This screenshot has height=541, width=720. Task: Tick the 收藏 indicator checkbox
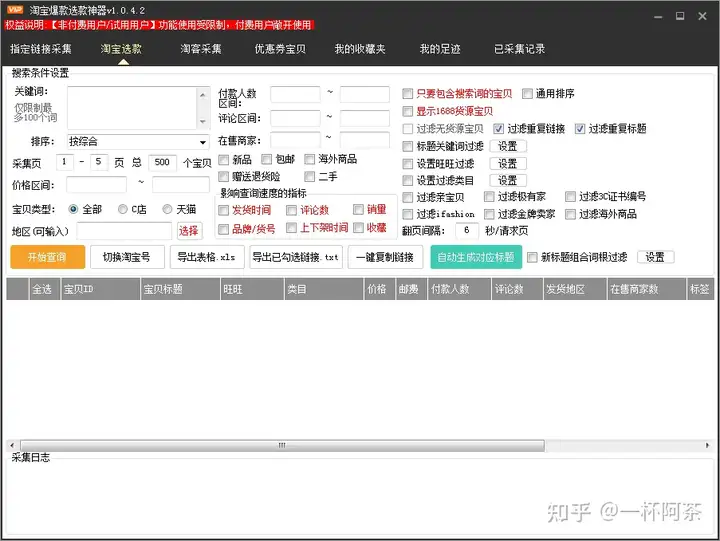coord(359,228)
